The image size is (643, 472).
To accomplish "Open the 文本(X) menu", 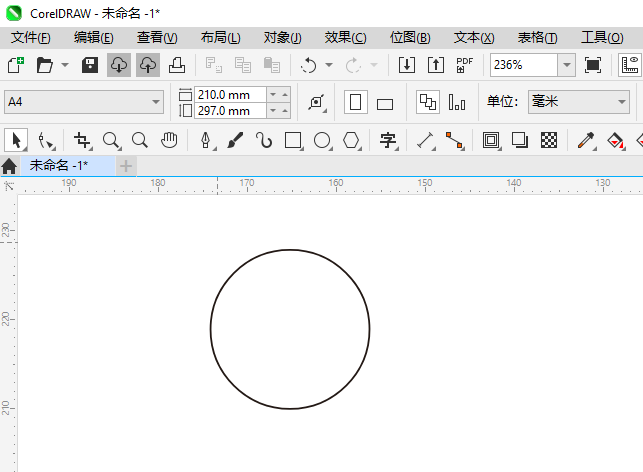I will coord(474,38).
